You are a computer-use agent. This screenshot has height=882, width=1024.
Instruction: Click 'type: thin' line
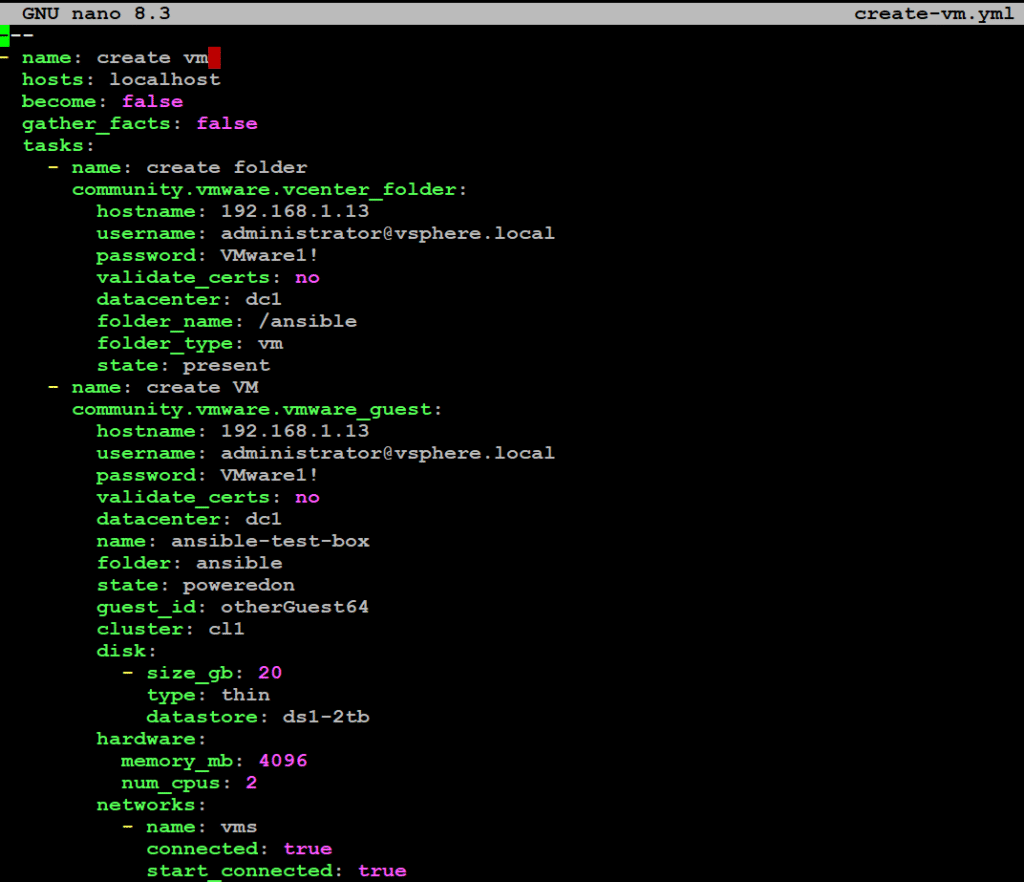(x=208, y=695)
